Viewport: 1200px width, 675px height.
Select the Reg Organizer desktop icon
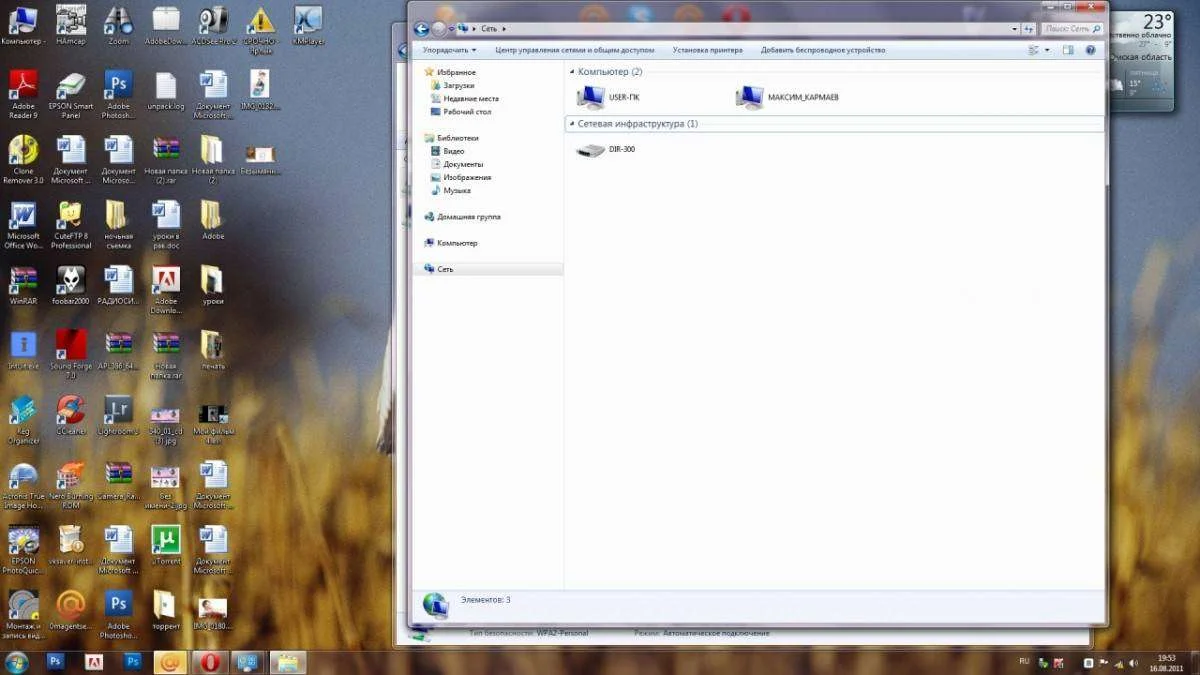pyautogui.click(x=23, y=420)
